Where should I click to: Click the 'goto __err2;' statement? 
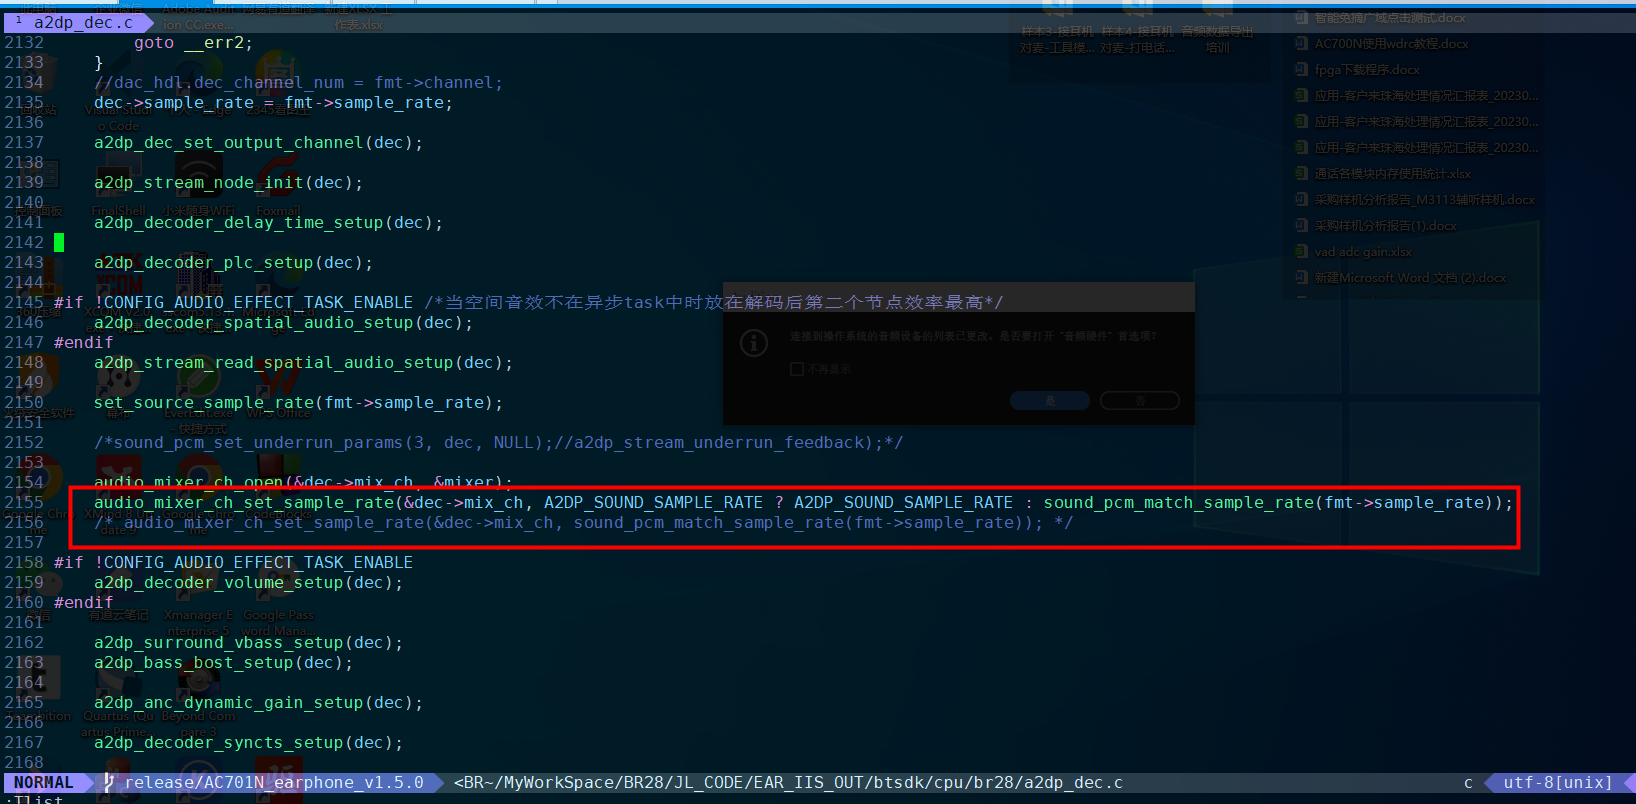pyautogui.click(x=194, y=43)
